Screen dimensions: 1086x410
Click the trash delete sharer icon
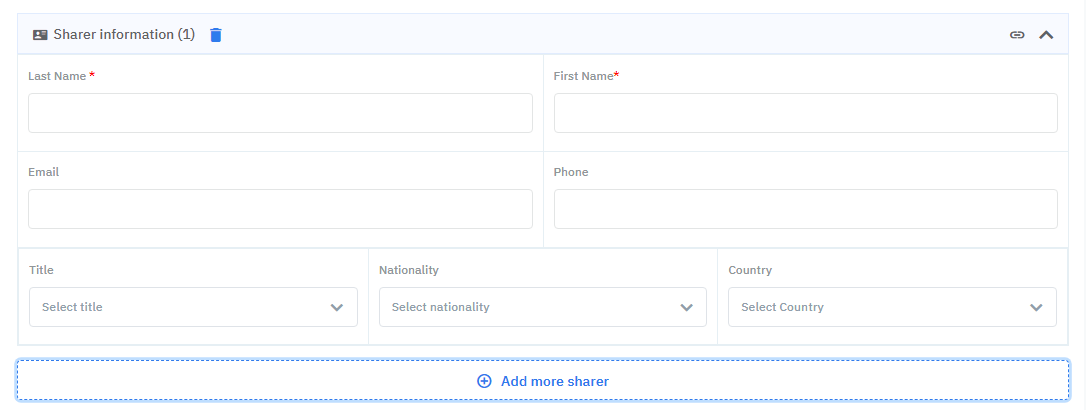pos(216,35)
